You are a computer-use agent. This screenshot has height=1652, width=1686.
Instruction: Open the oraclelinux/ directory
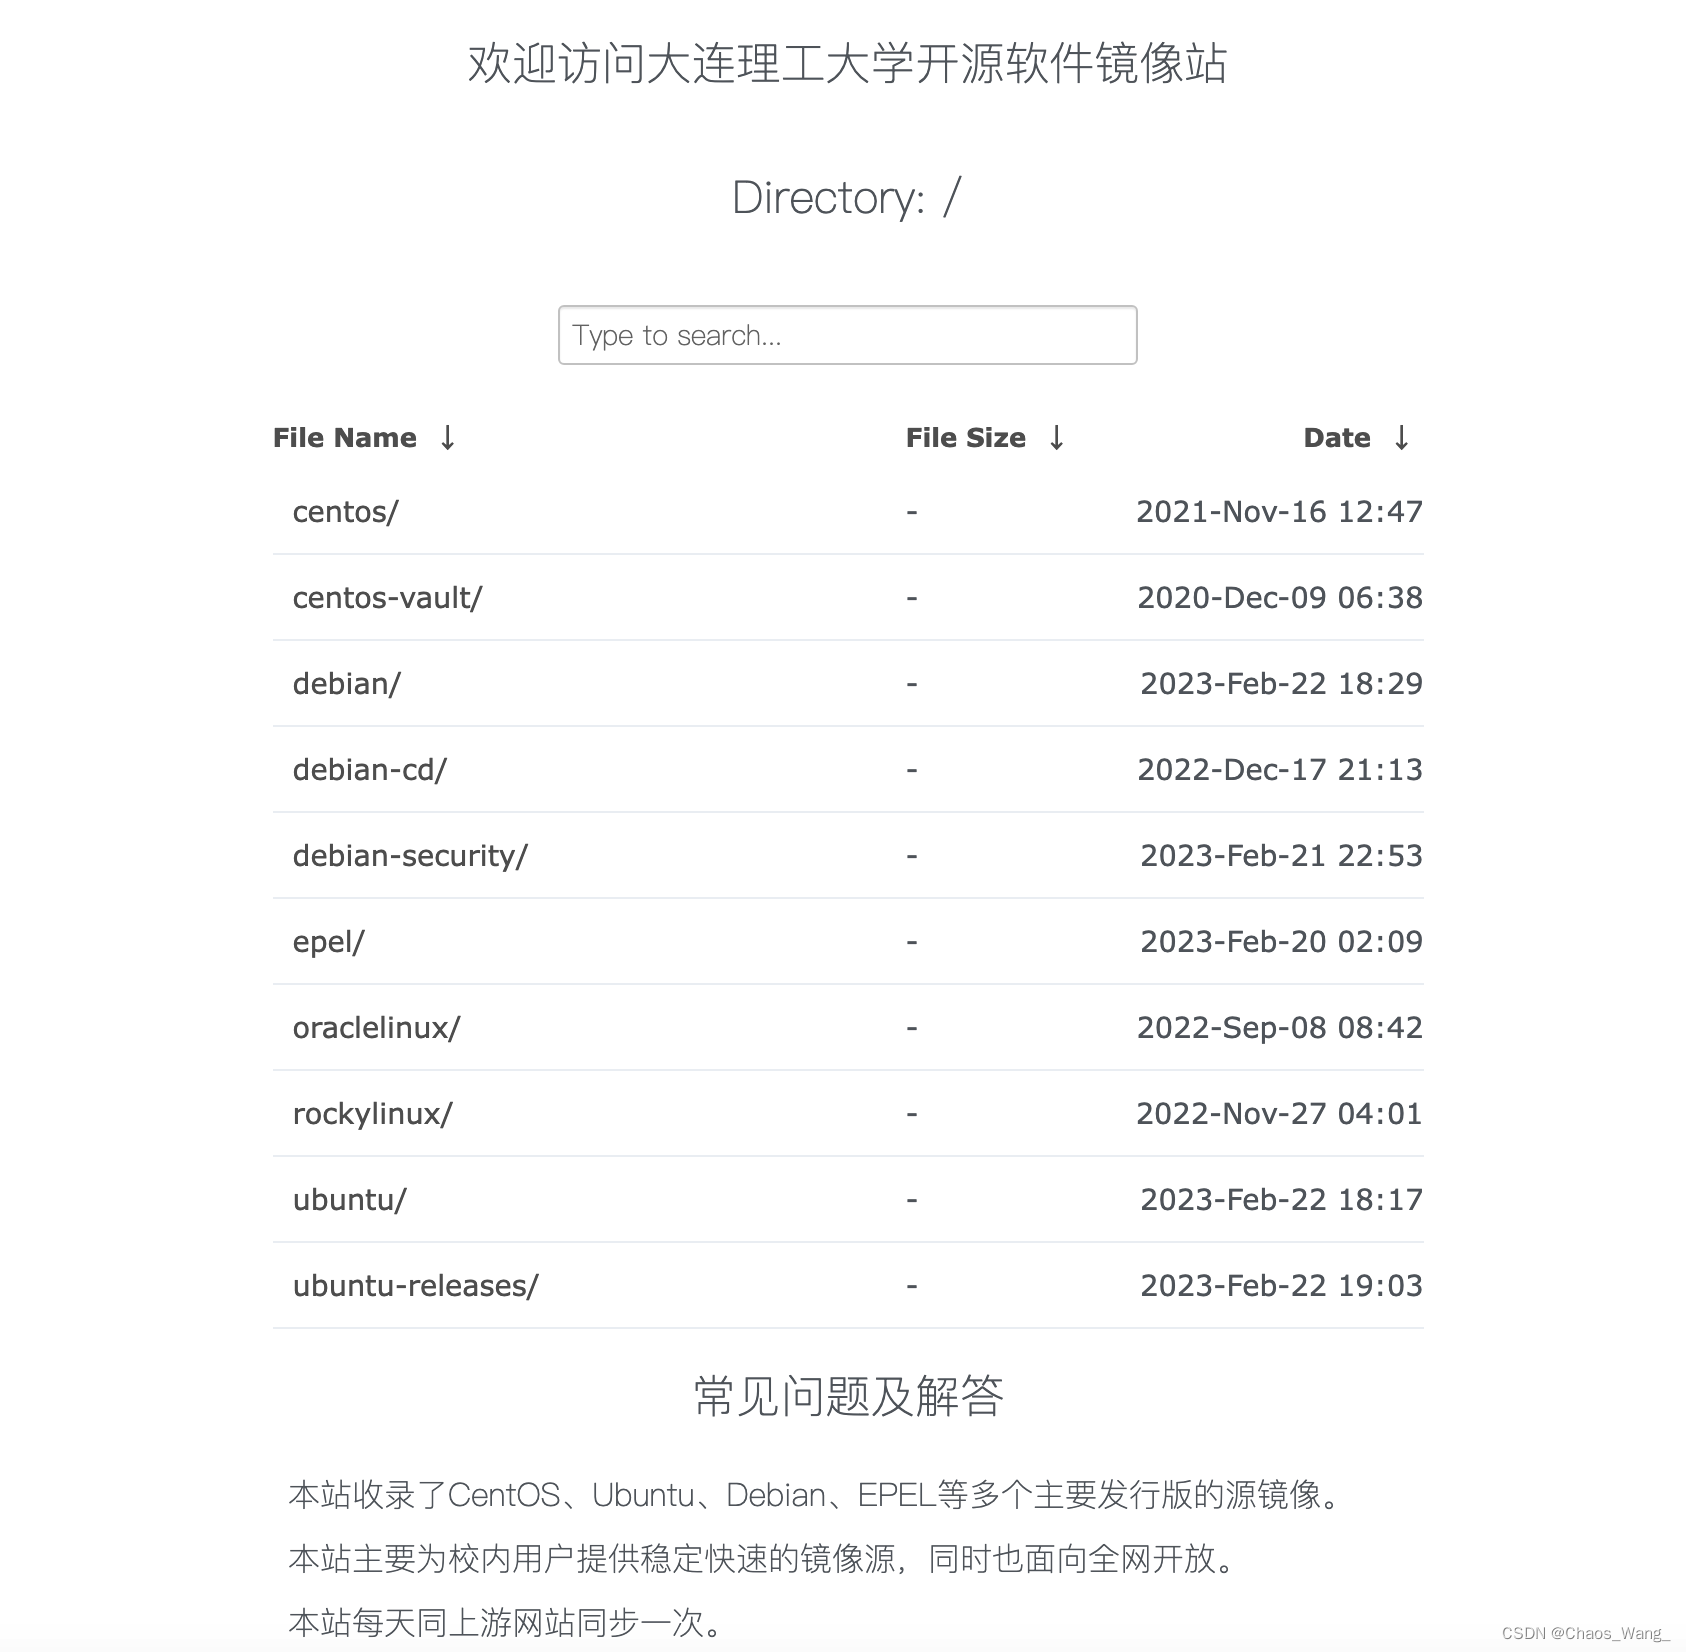[x=376, y=1027]
